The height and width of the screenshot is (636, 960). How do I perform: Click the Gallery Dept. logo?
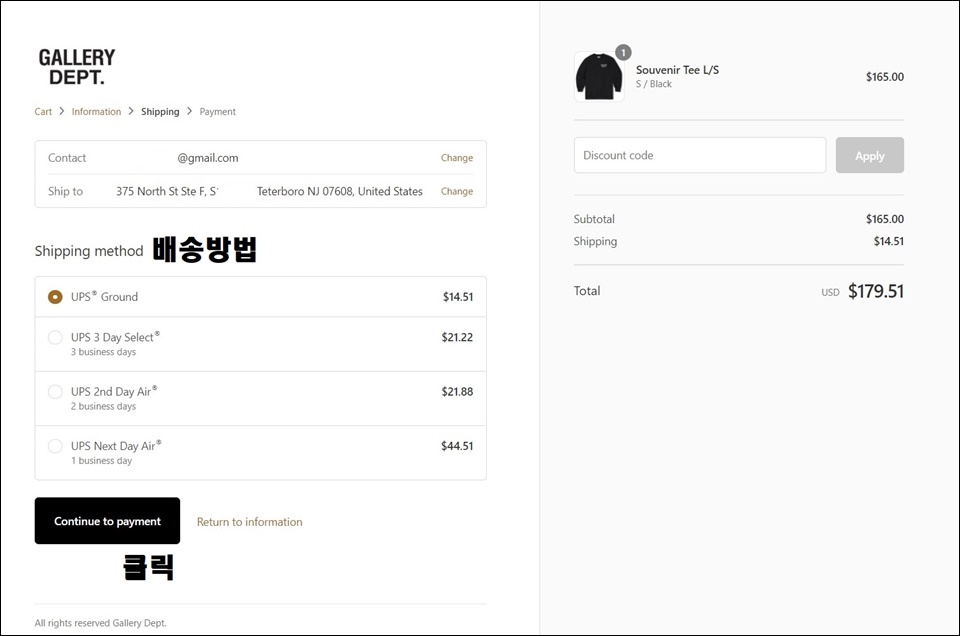point(77,67)
